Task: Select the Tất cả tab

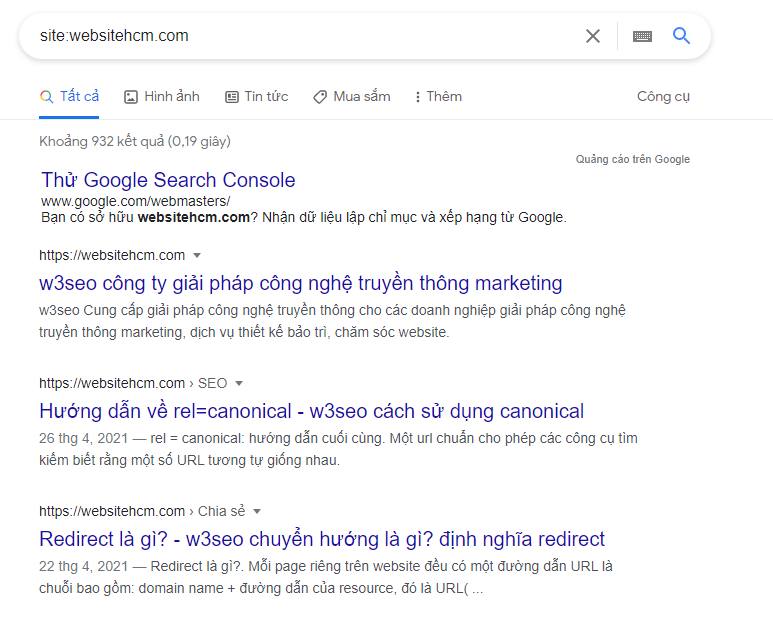Action: 70,97
